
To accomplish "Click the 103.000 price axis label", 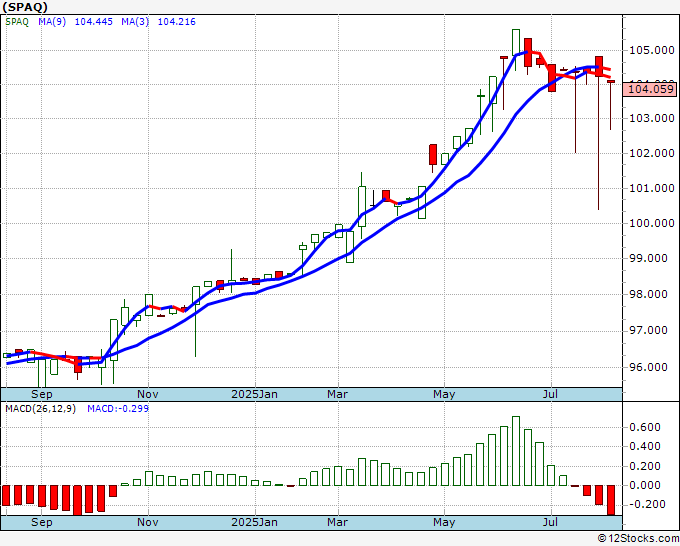I will click(652, 118).
